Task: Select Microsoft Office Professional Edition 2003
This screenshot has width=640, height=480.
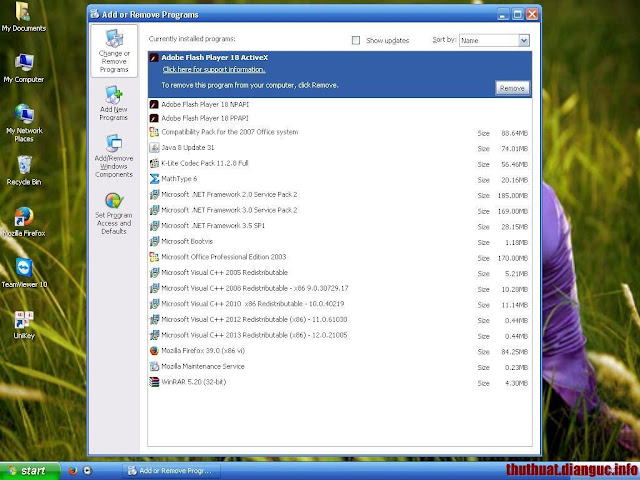Action: point(340,257)
